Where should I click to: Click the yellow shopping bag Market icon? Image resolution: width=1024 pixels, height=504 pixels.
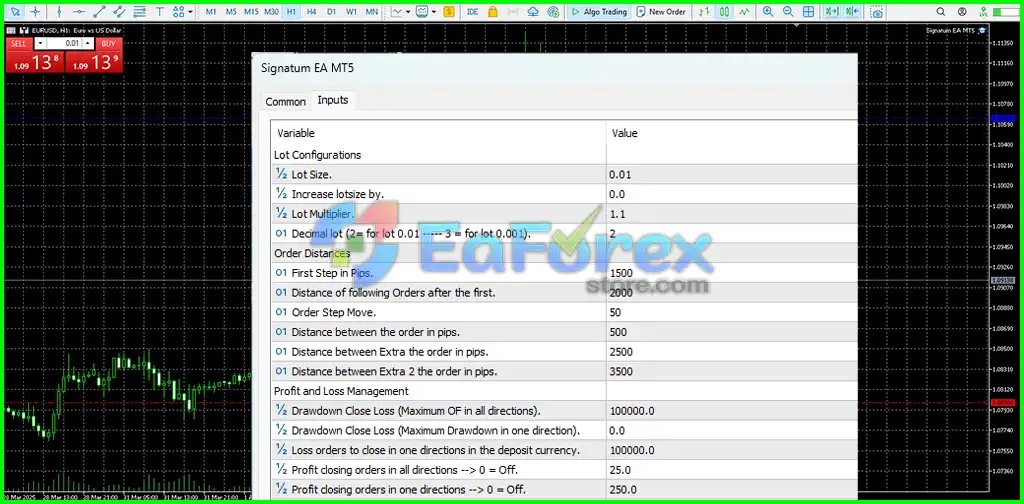point(492,12)
